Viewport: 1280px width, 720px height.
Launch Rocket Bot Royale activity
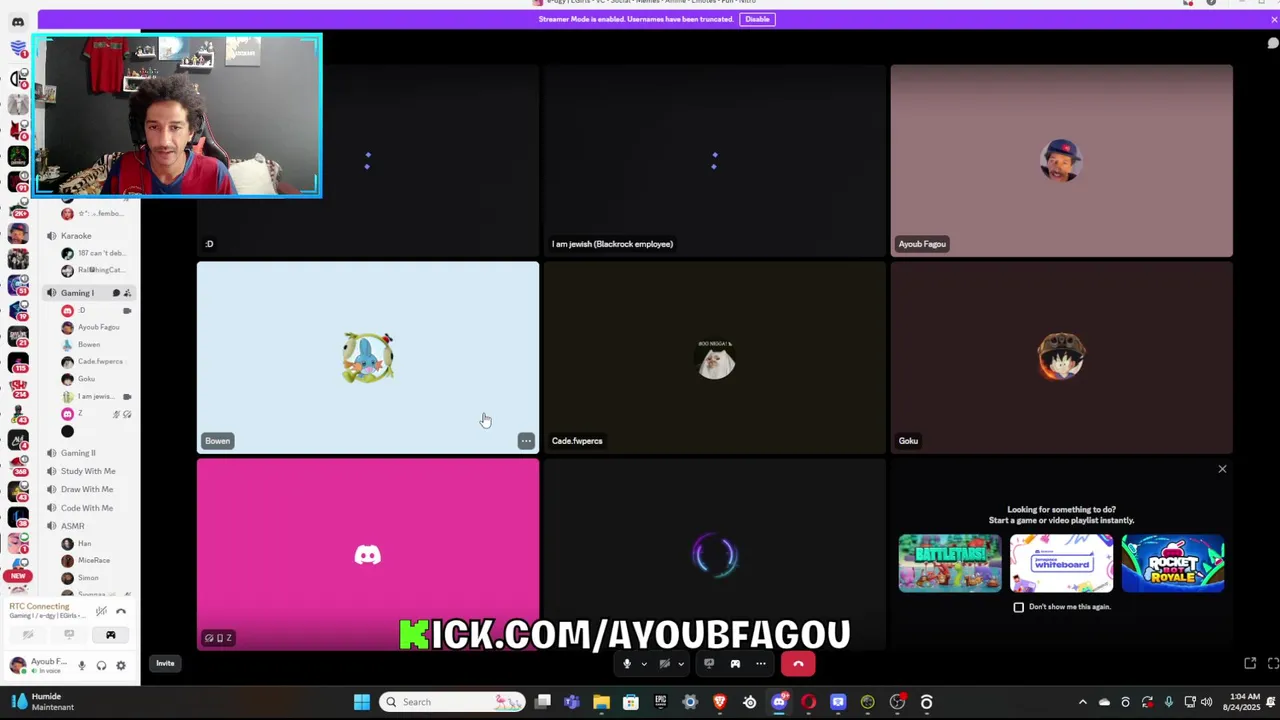click(x=1173, y=563)
